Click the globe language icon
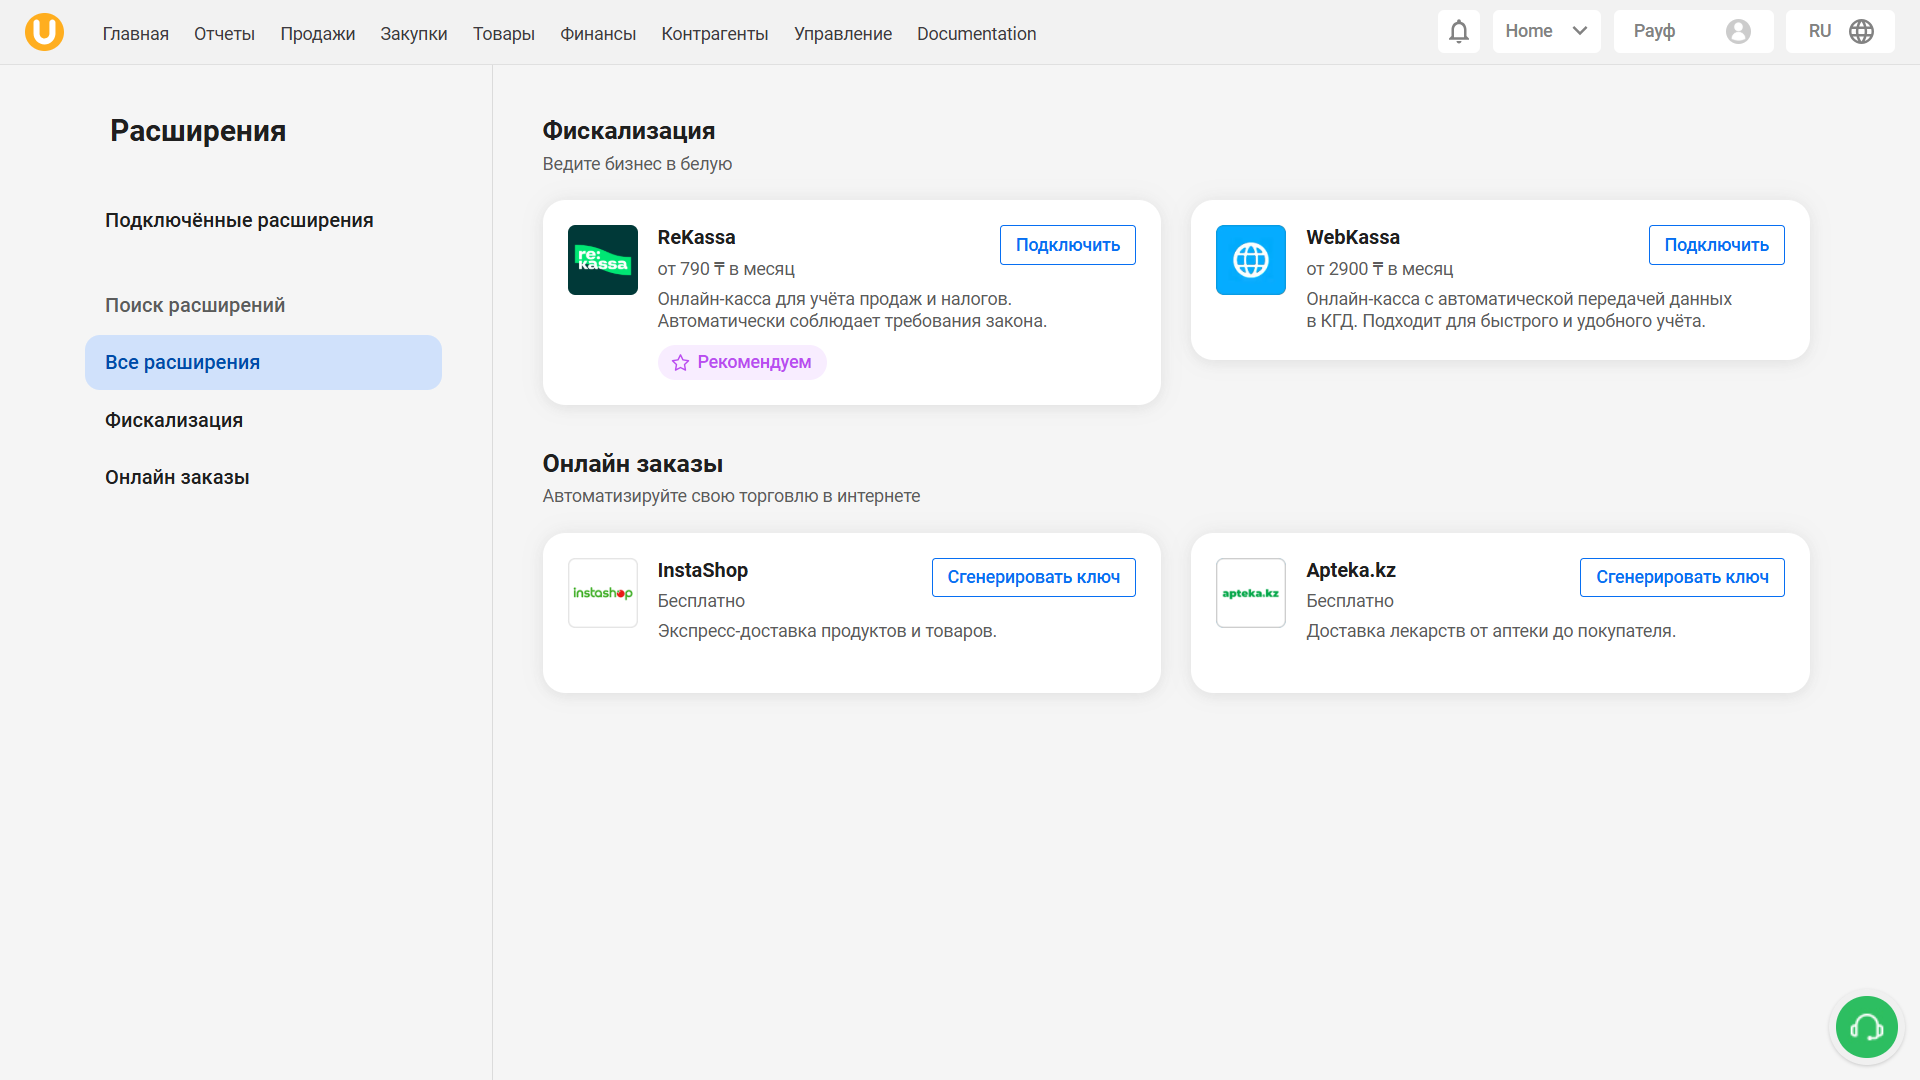1920x1080 pixels. click(x=1861, y=32)
